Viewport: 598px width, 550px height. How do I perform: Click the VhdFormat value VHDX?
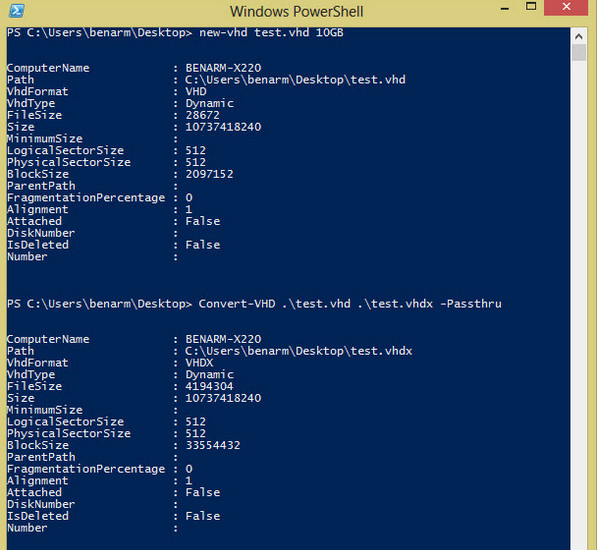pos(199,362)
